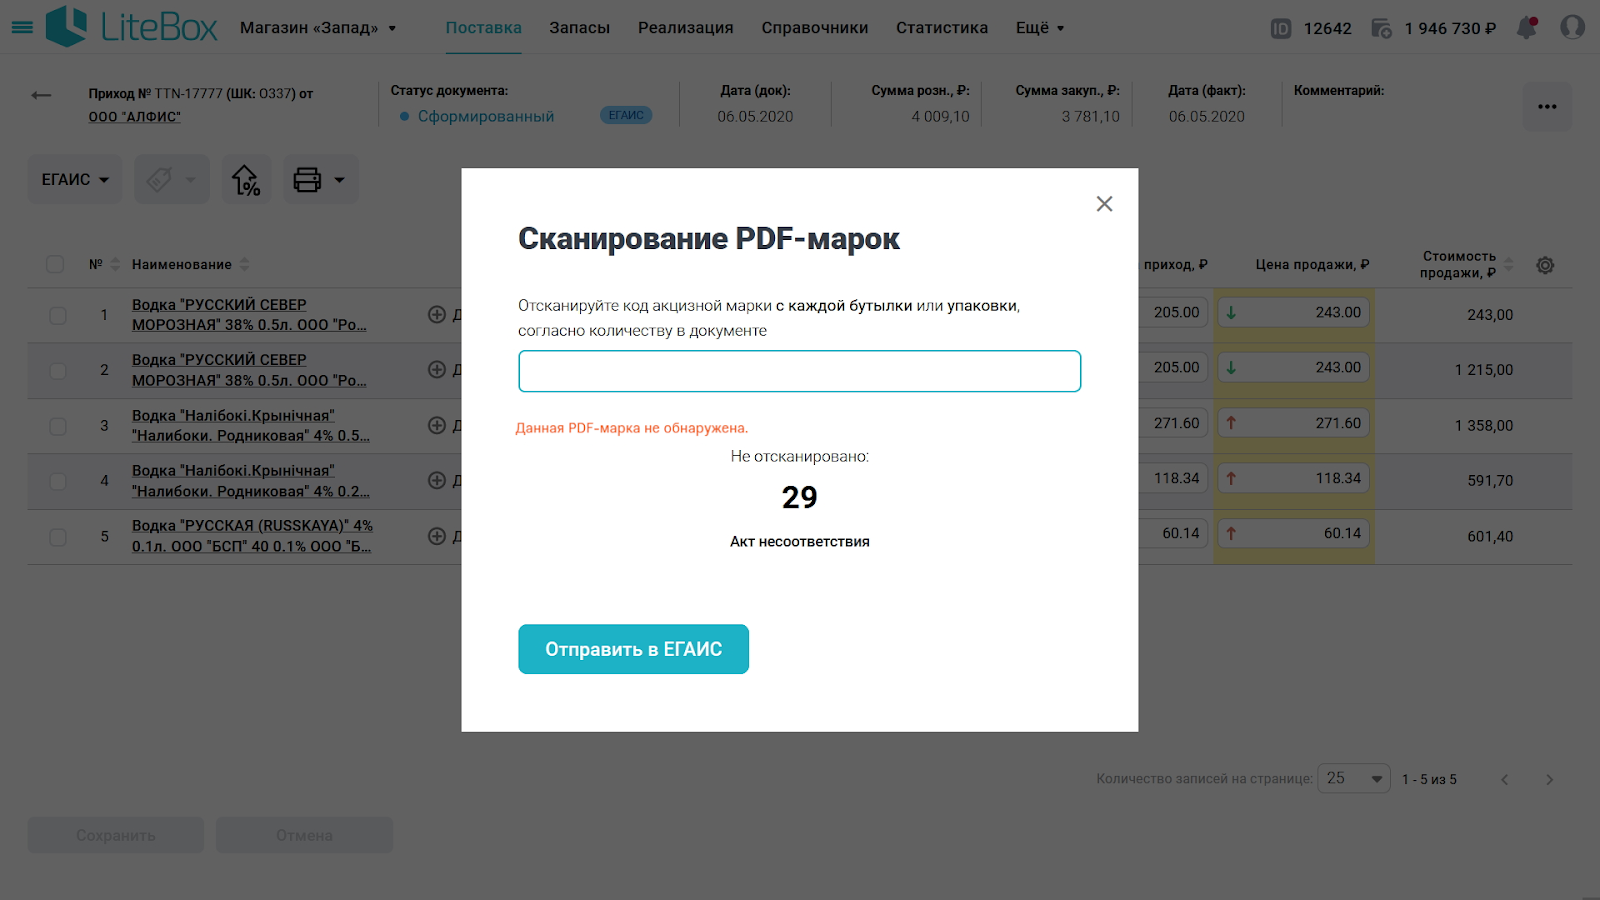This screenshot has width=1600, height=900.
Task: Open table column settings gear
Action: [x=1545, y=265]
